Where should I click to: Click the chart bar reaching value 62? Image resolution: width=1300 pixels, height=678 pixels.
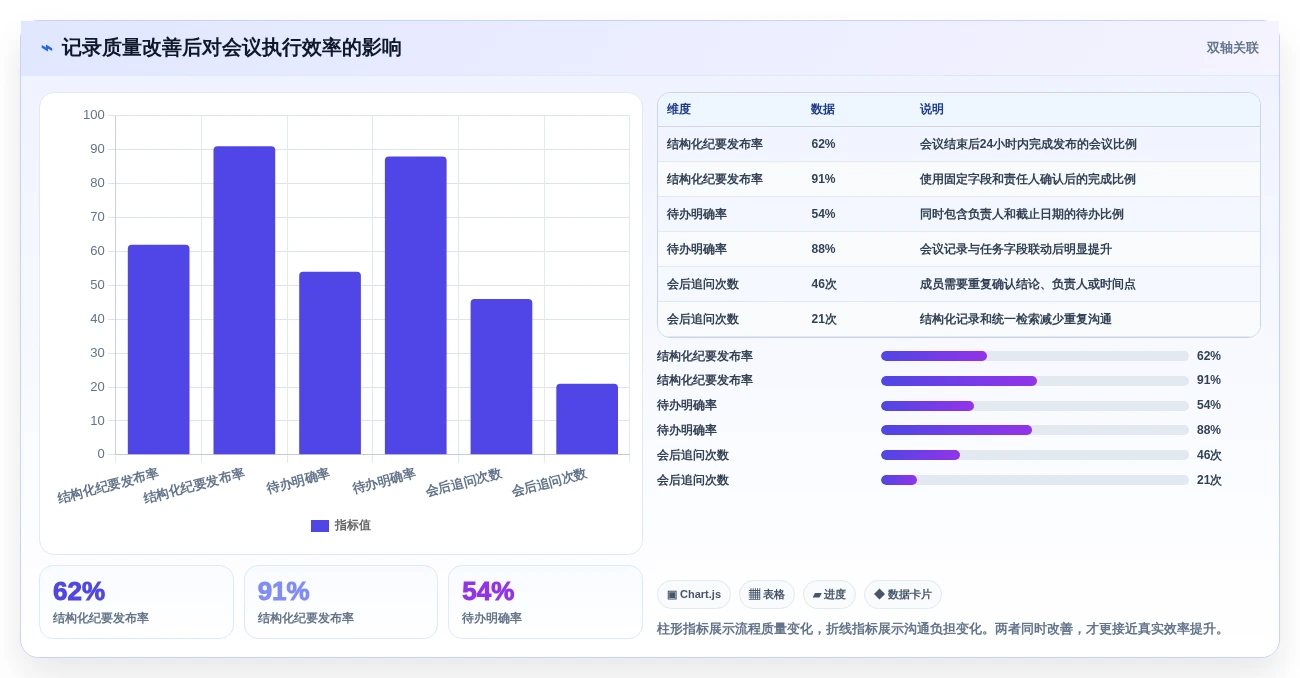point(158,349)
